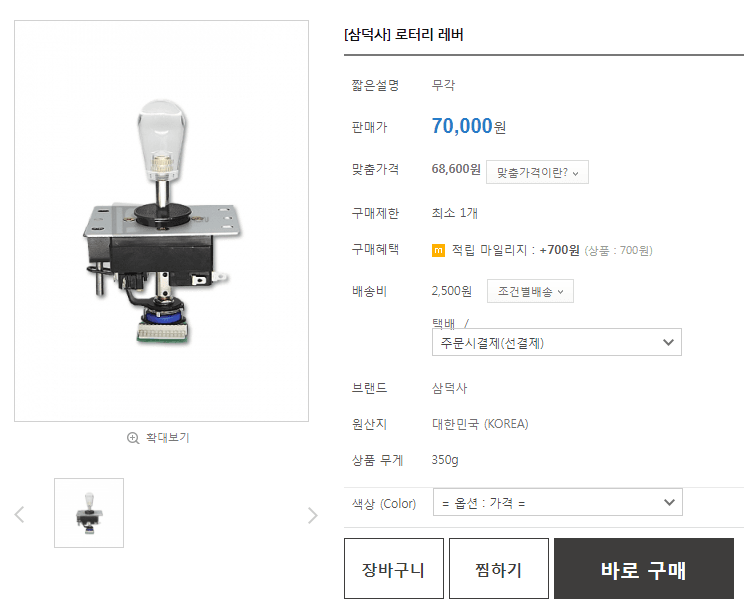The image size is (751, 610).
Task: Click the 70,000원 sale price
Action: click(x=468, y=126)
